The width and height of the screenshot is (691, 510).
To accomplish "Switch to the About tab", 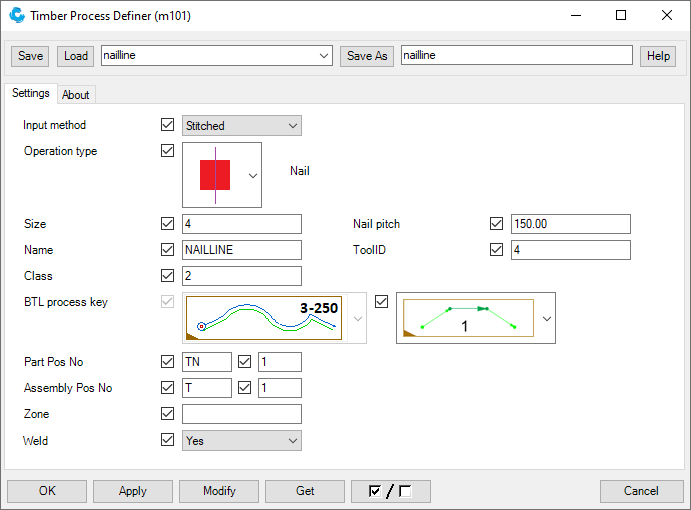I will click(76, 95).
